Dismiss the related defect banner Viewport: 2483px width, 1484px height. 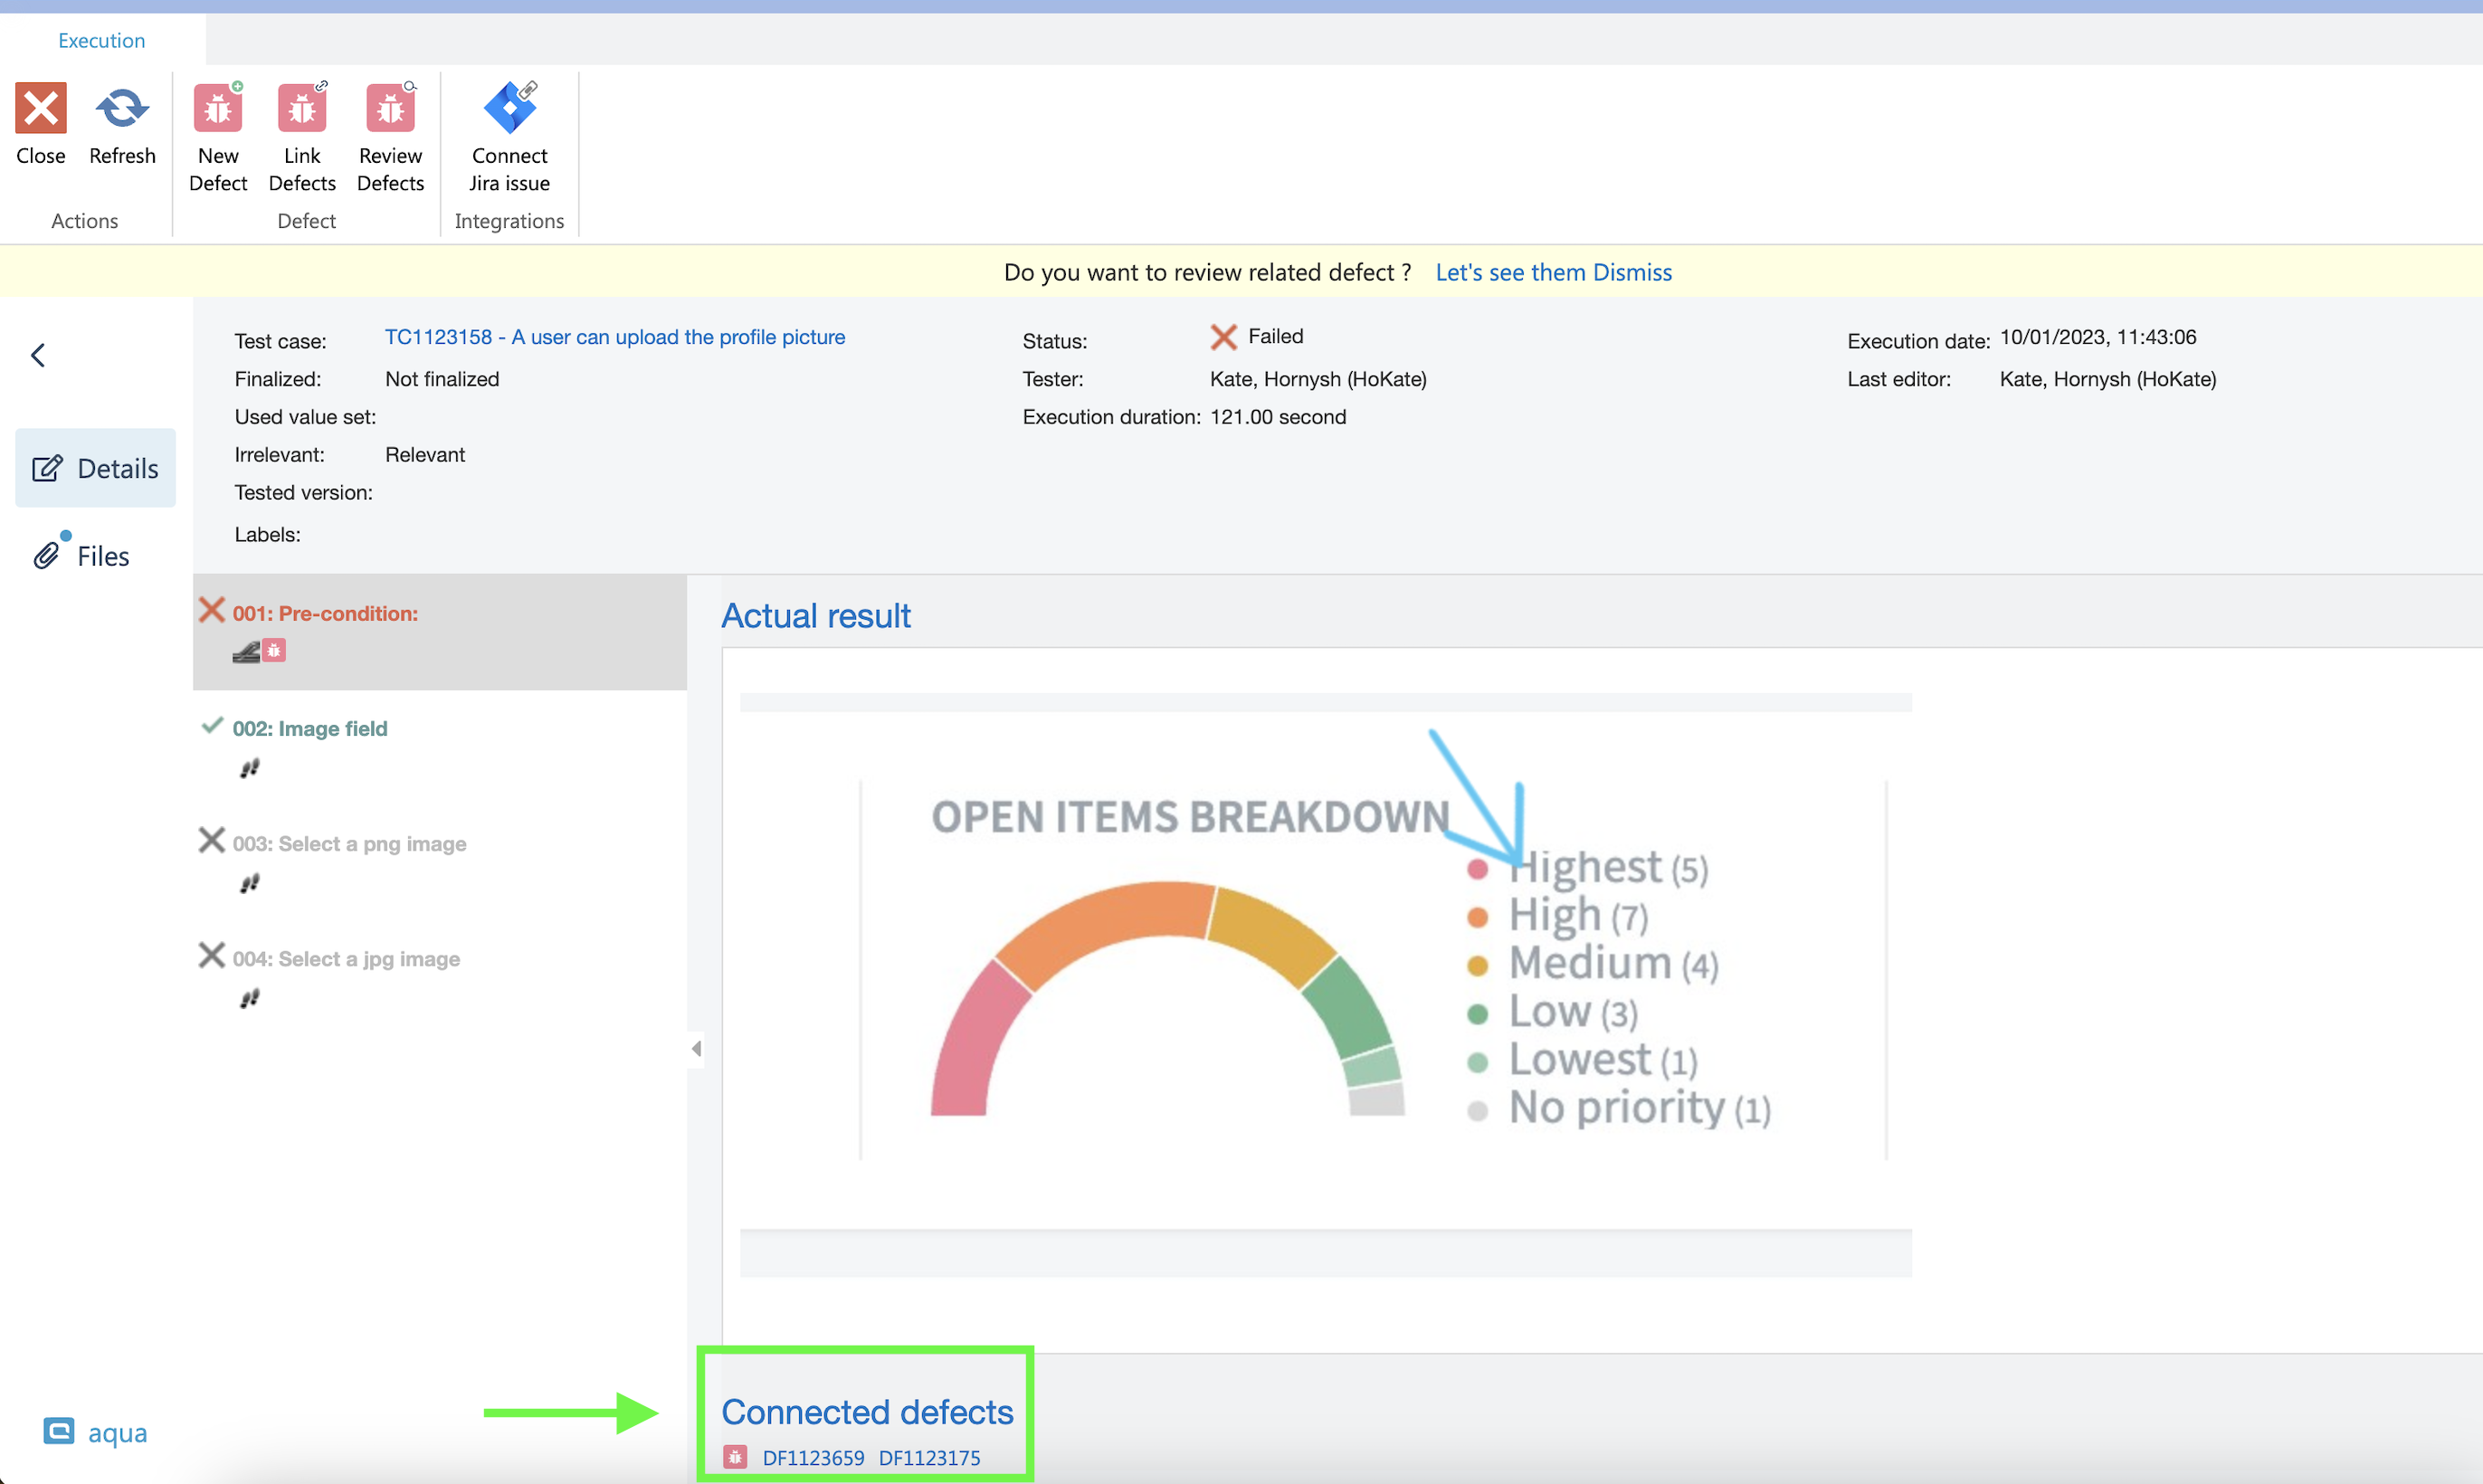[1632, 272]
